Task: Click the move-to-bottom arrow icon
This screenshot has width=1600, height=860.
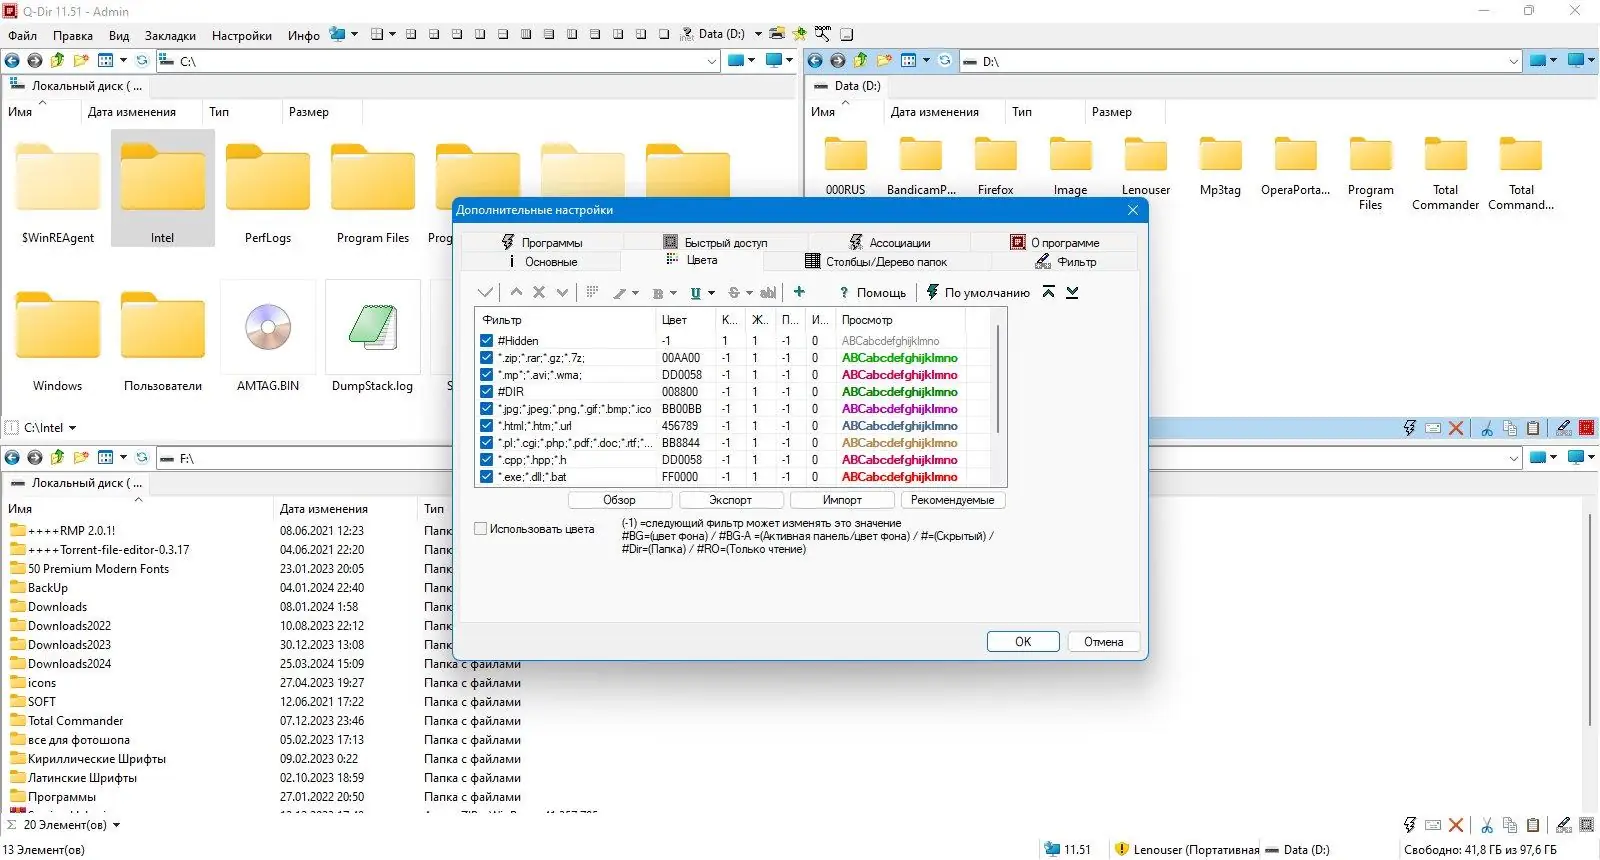Action: pos(1072,292)
